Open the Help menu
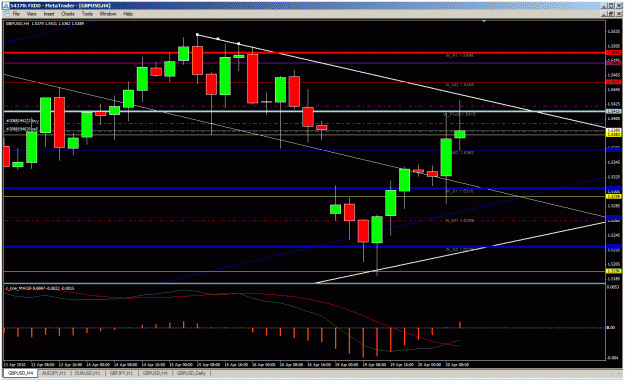 pos(128,14)
